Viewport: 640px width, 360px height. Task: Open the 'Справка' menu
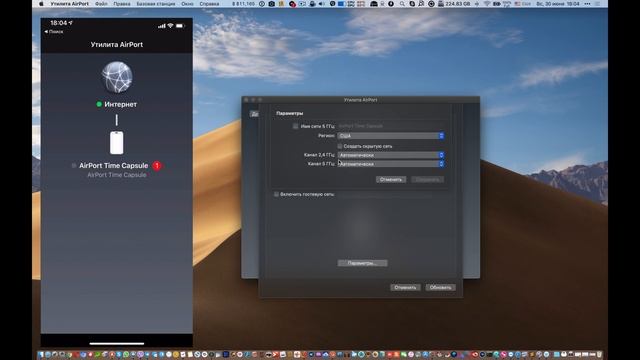[x=209, y=4]
